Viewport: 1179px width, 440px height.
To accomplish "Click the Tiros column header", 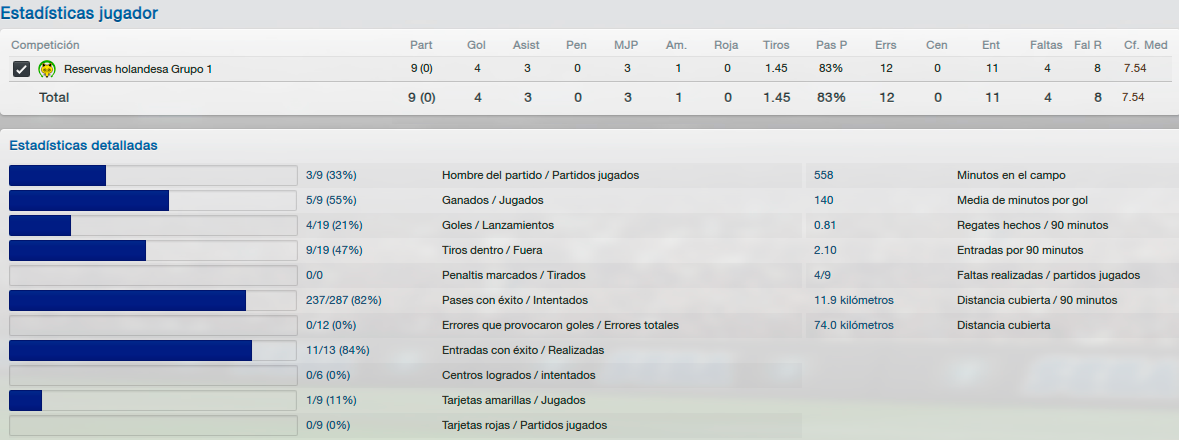I will tap(776, 45).
